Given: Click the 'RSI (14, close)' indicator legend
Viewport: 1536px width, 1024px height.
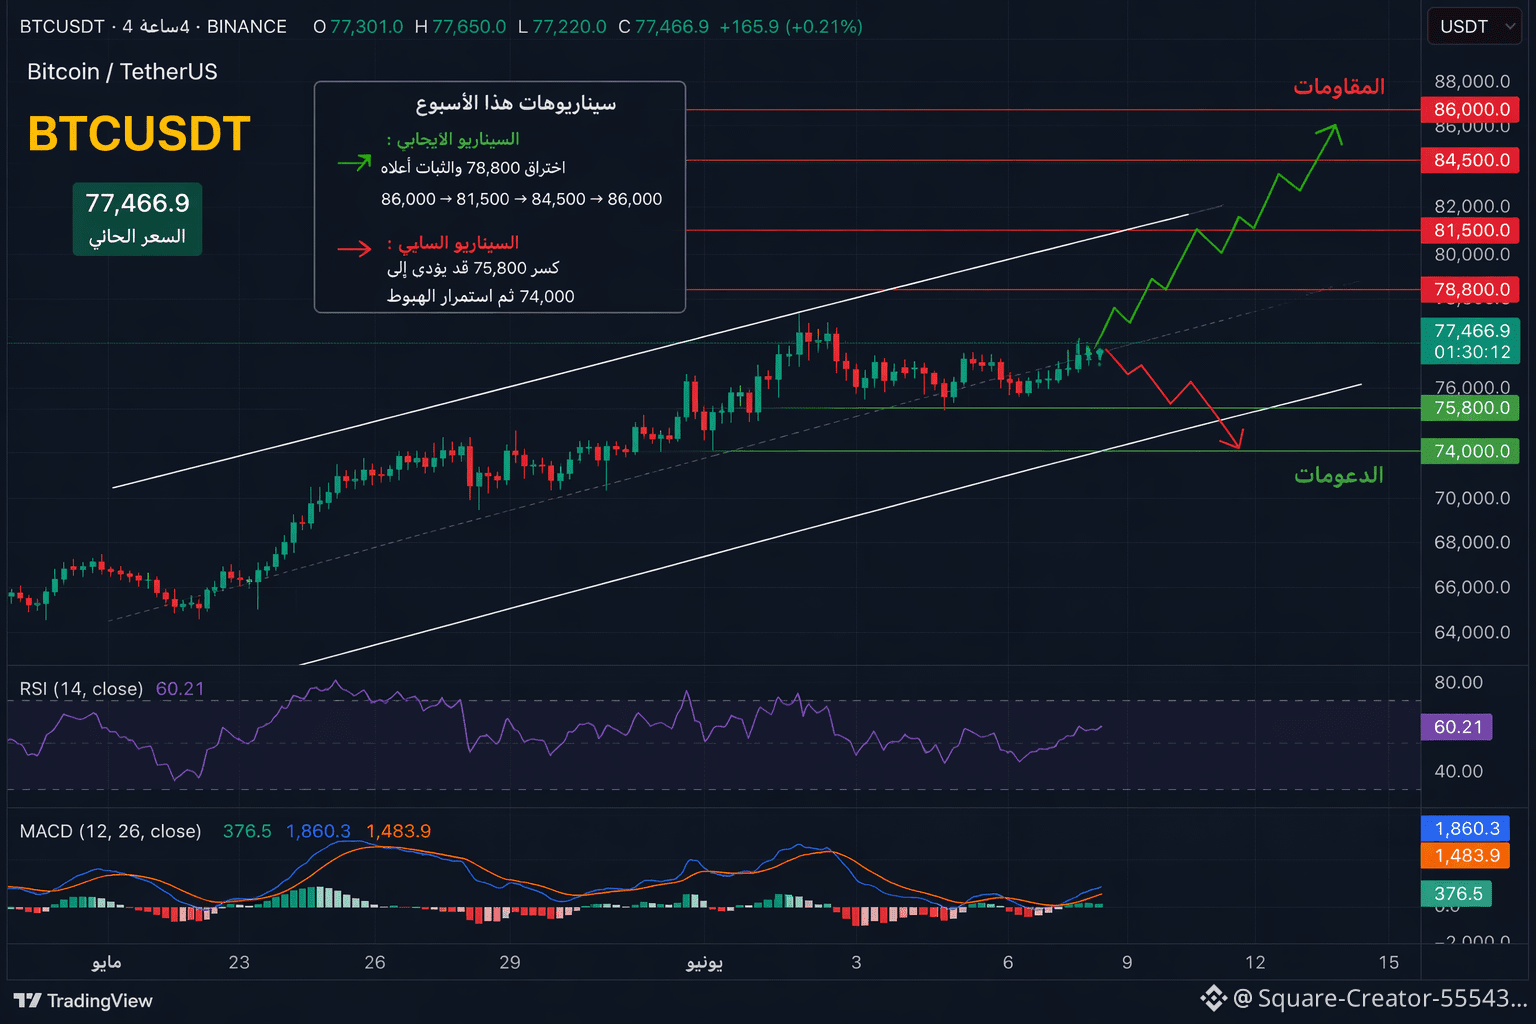Looking at the screenshot, I should coord(81,689).
